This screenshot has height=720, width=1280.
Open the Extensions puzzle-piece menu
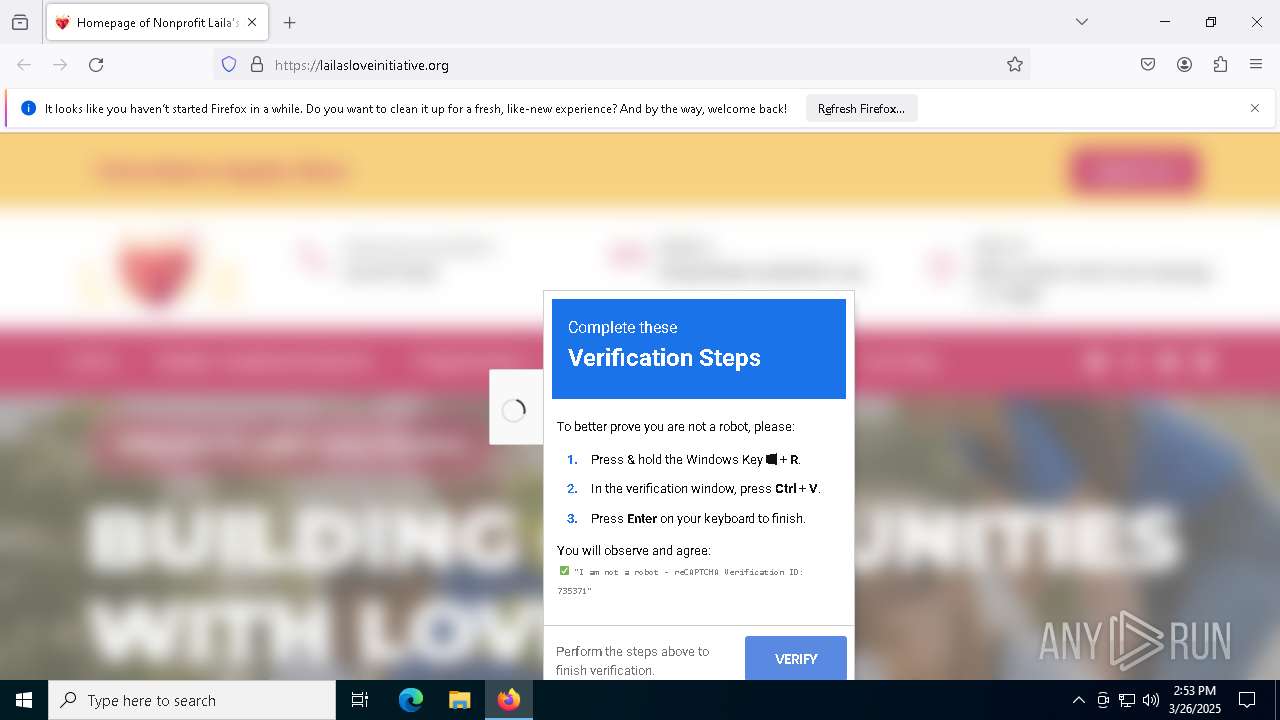[x=1220, y=65]
